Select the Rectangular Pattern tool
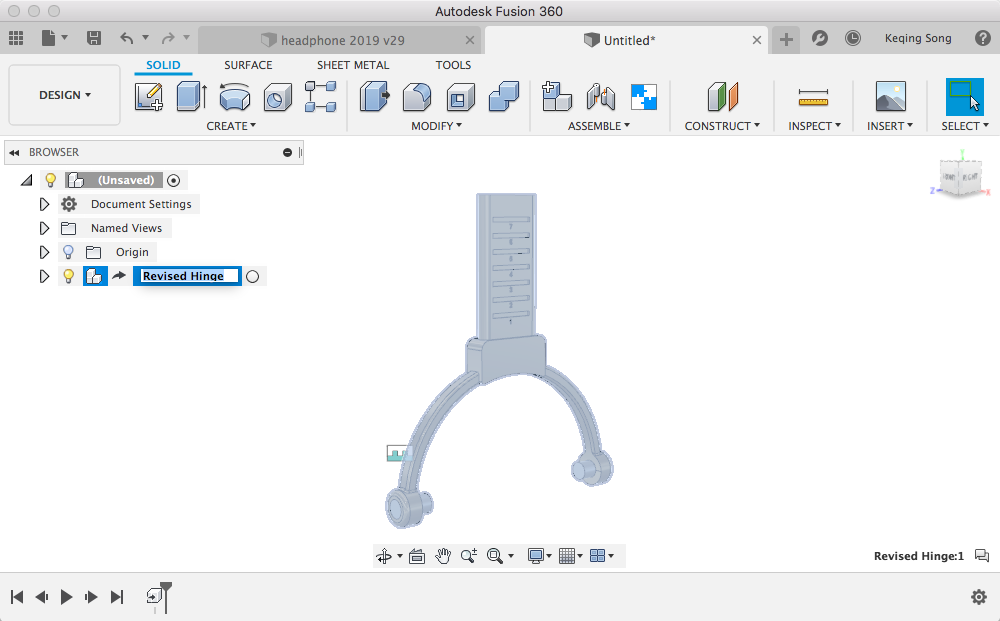Screen dimensions: 1000x621 (x=320, y=97)
